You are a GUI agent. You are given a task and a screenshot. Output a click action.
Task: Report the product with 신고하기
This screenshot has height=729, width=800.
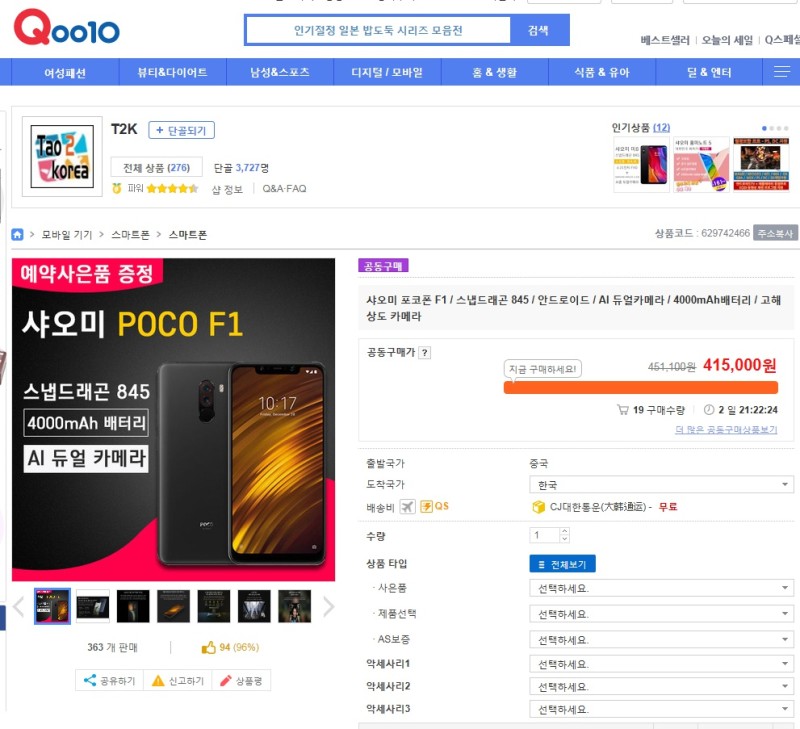[x=178, y=681]
